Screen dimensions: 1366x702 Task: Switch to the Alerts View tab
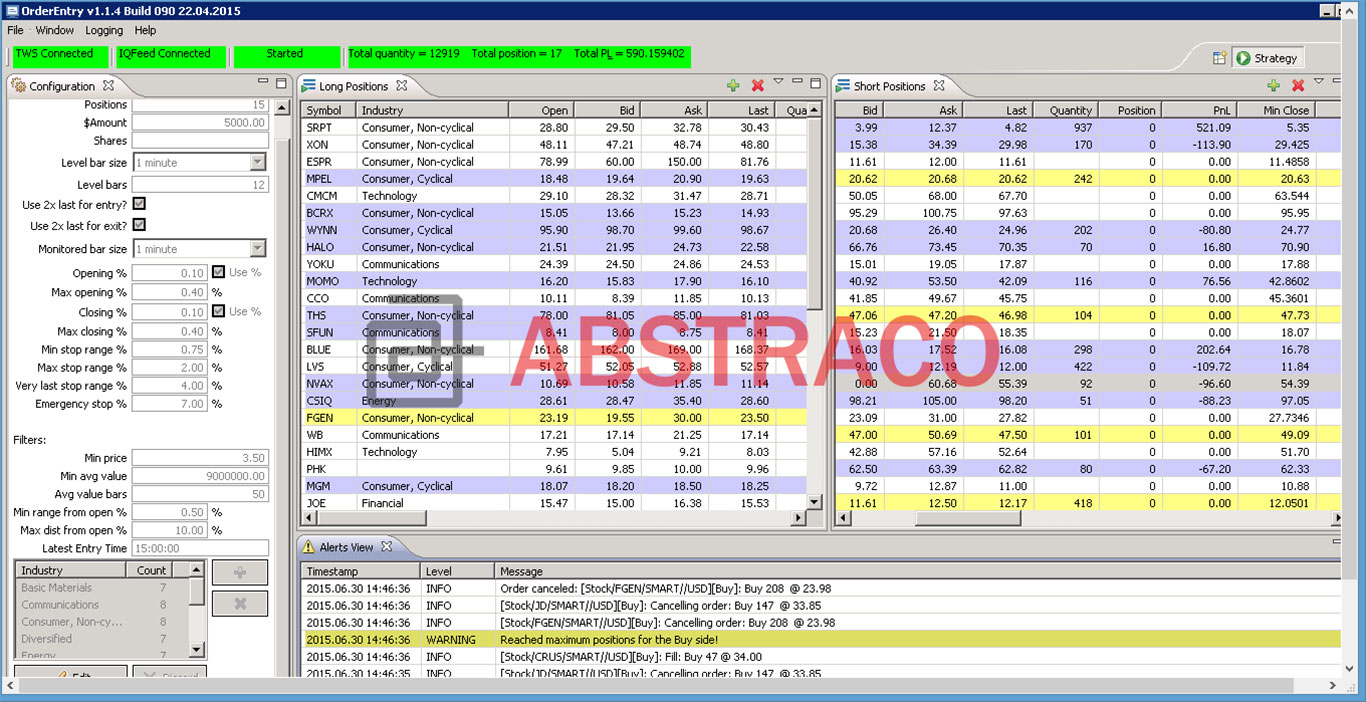point(347,546)
